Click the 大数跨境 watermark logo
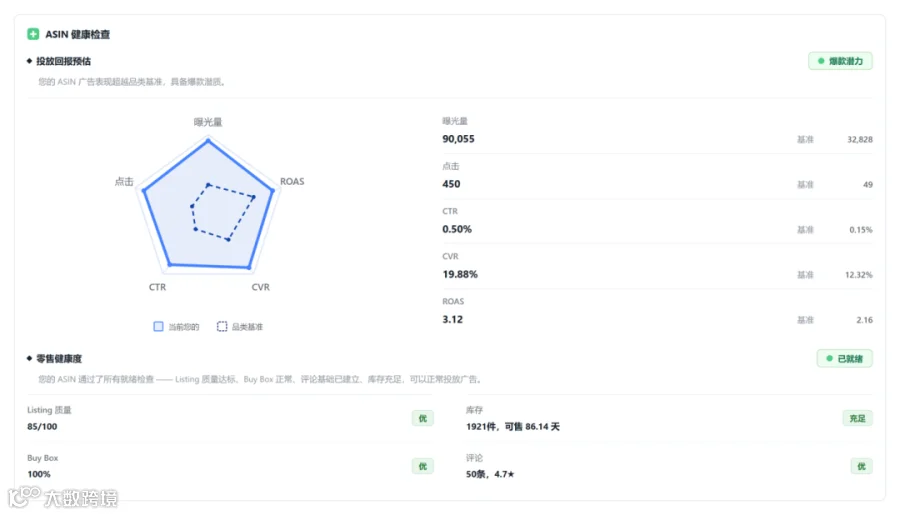Screen dimensions: 900x515 tap(63, 497)
